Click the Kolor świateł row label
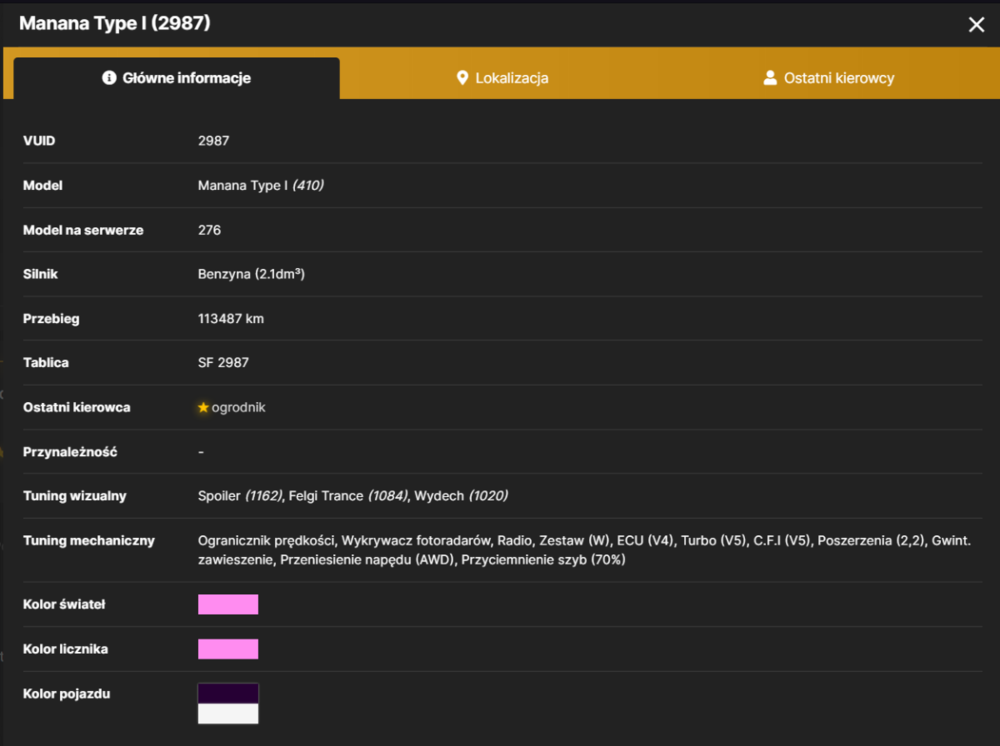1000x746 pixels. [x=64, y=604]
